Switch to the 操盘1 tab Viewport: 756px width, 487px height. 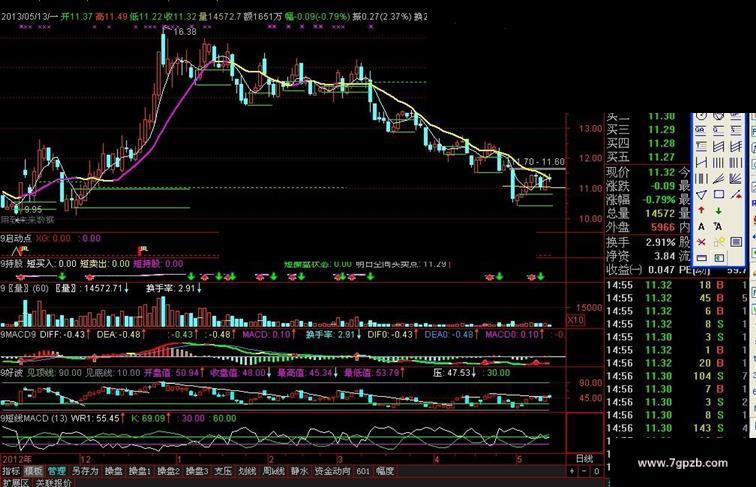click(140, 471)
